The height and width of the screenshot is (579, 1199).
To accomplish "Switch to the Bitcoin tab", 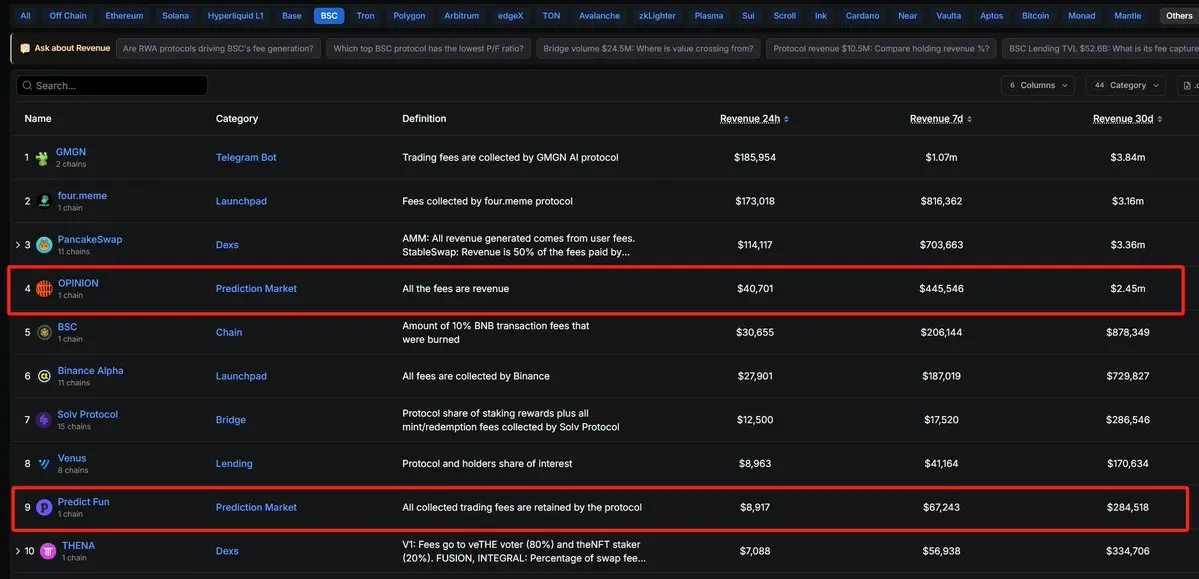I will [x=1036, y=15].
